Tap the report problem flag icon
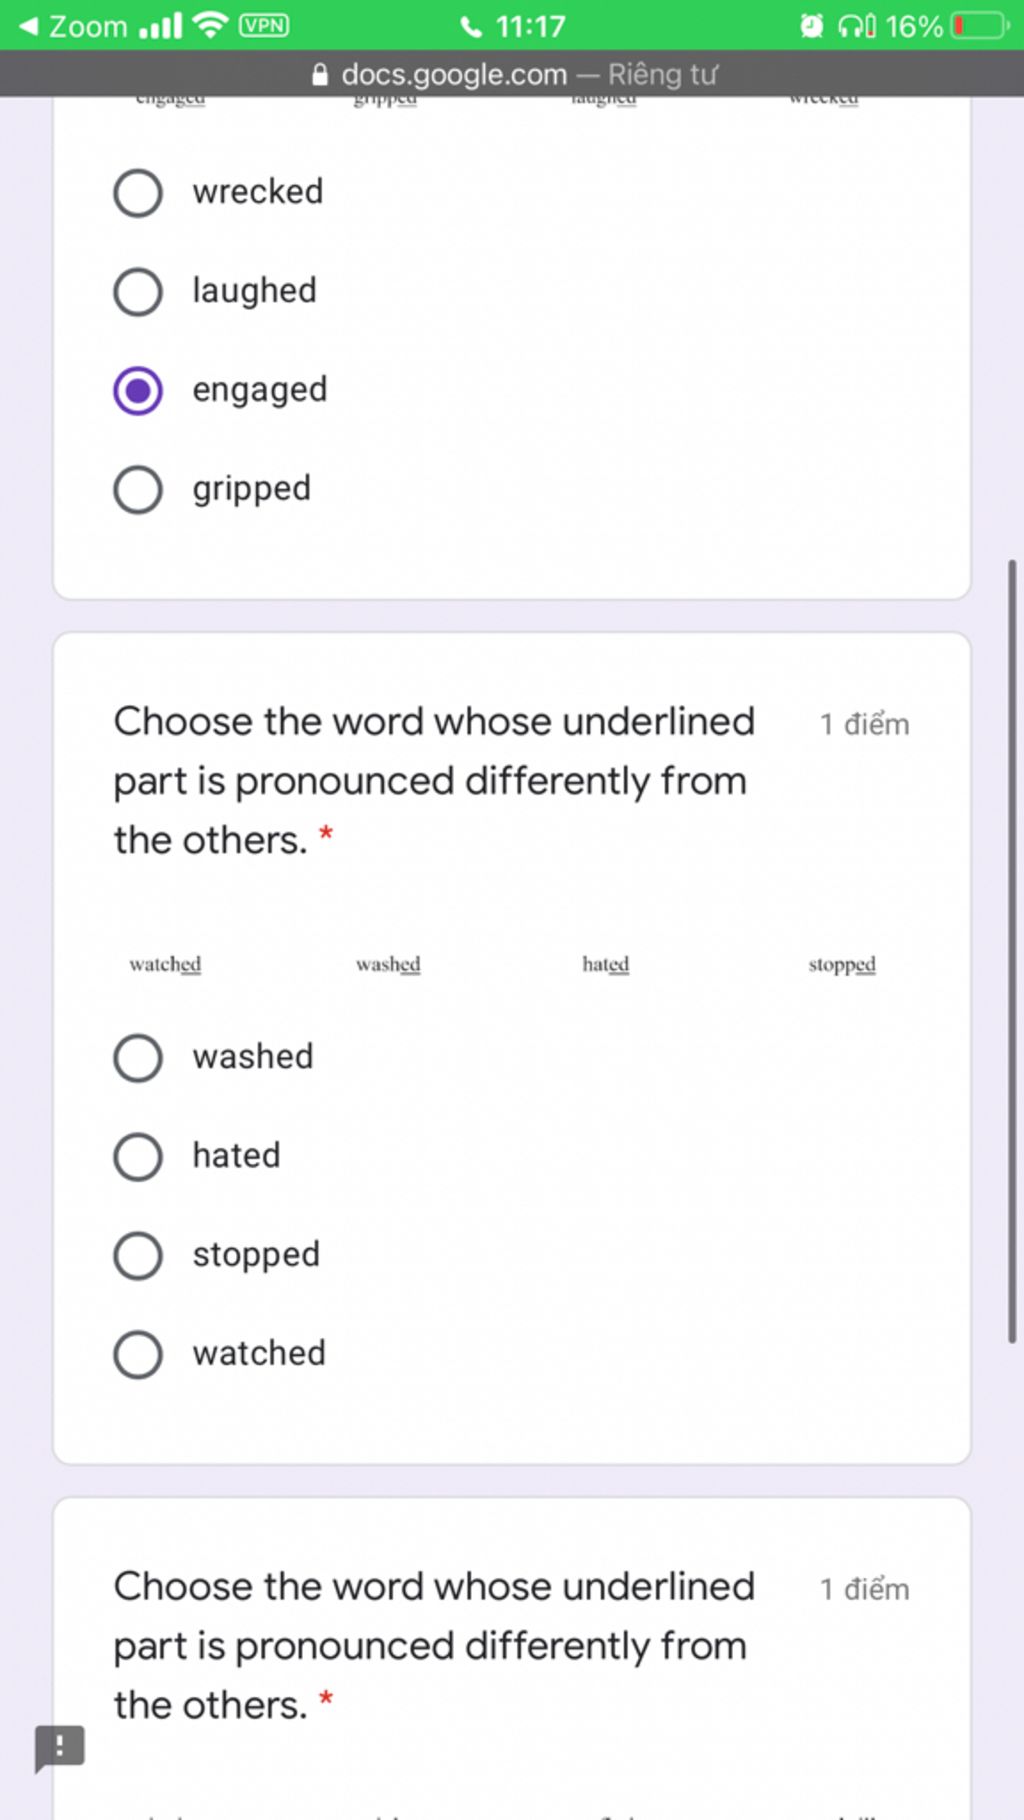This screenshot has height=1820, width=1024. click(59, 1748)
